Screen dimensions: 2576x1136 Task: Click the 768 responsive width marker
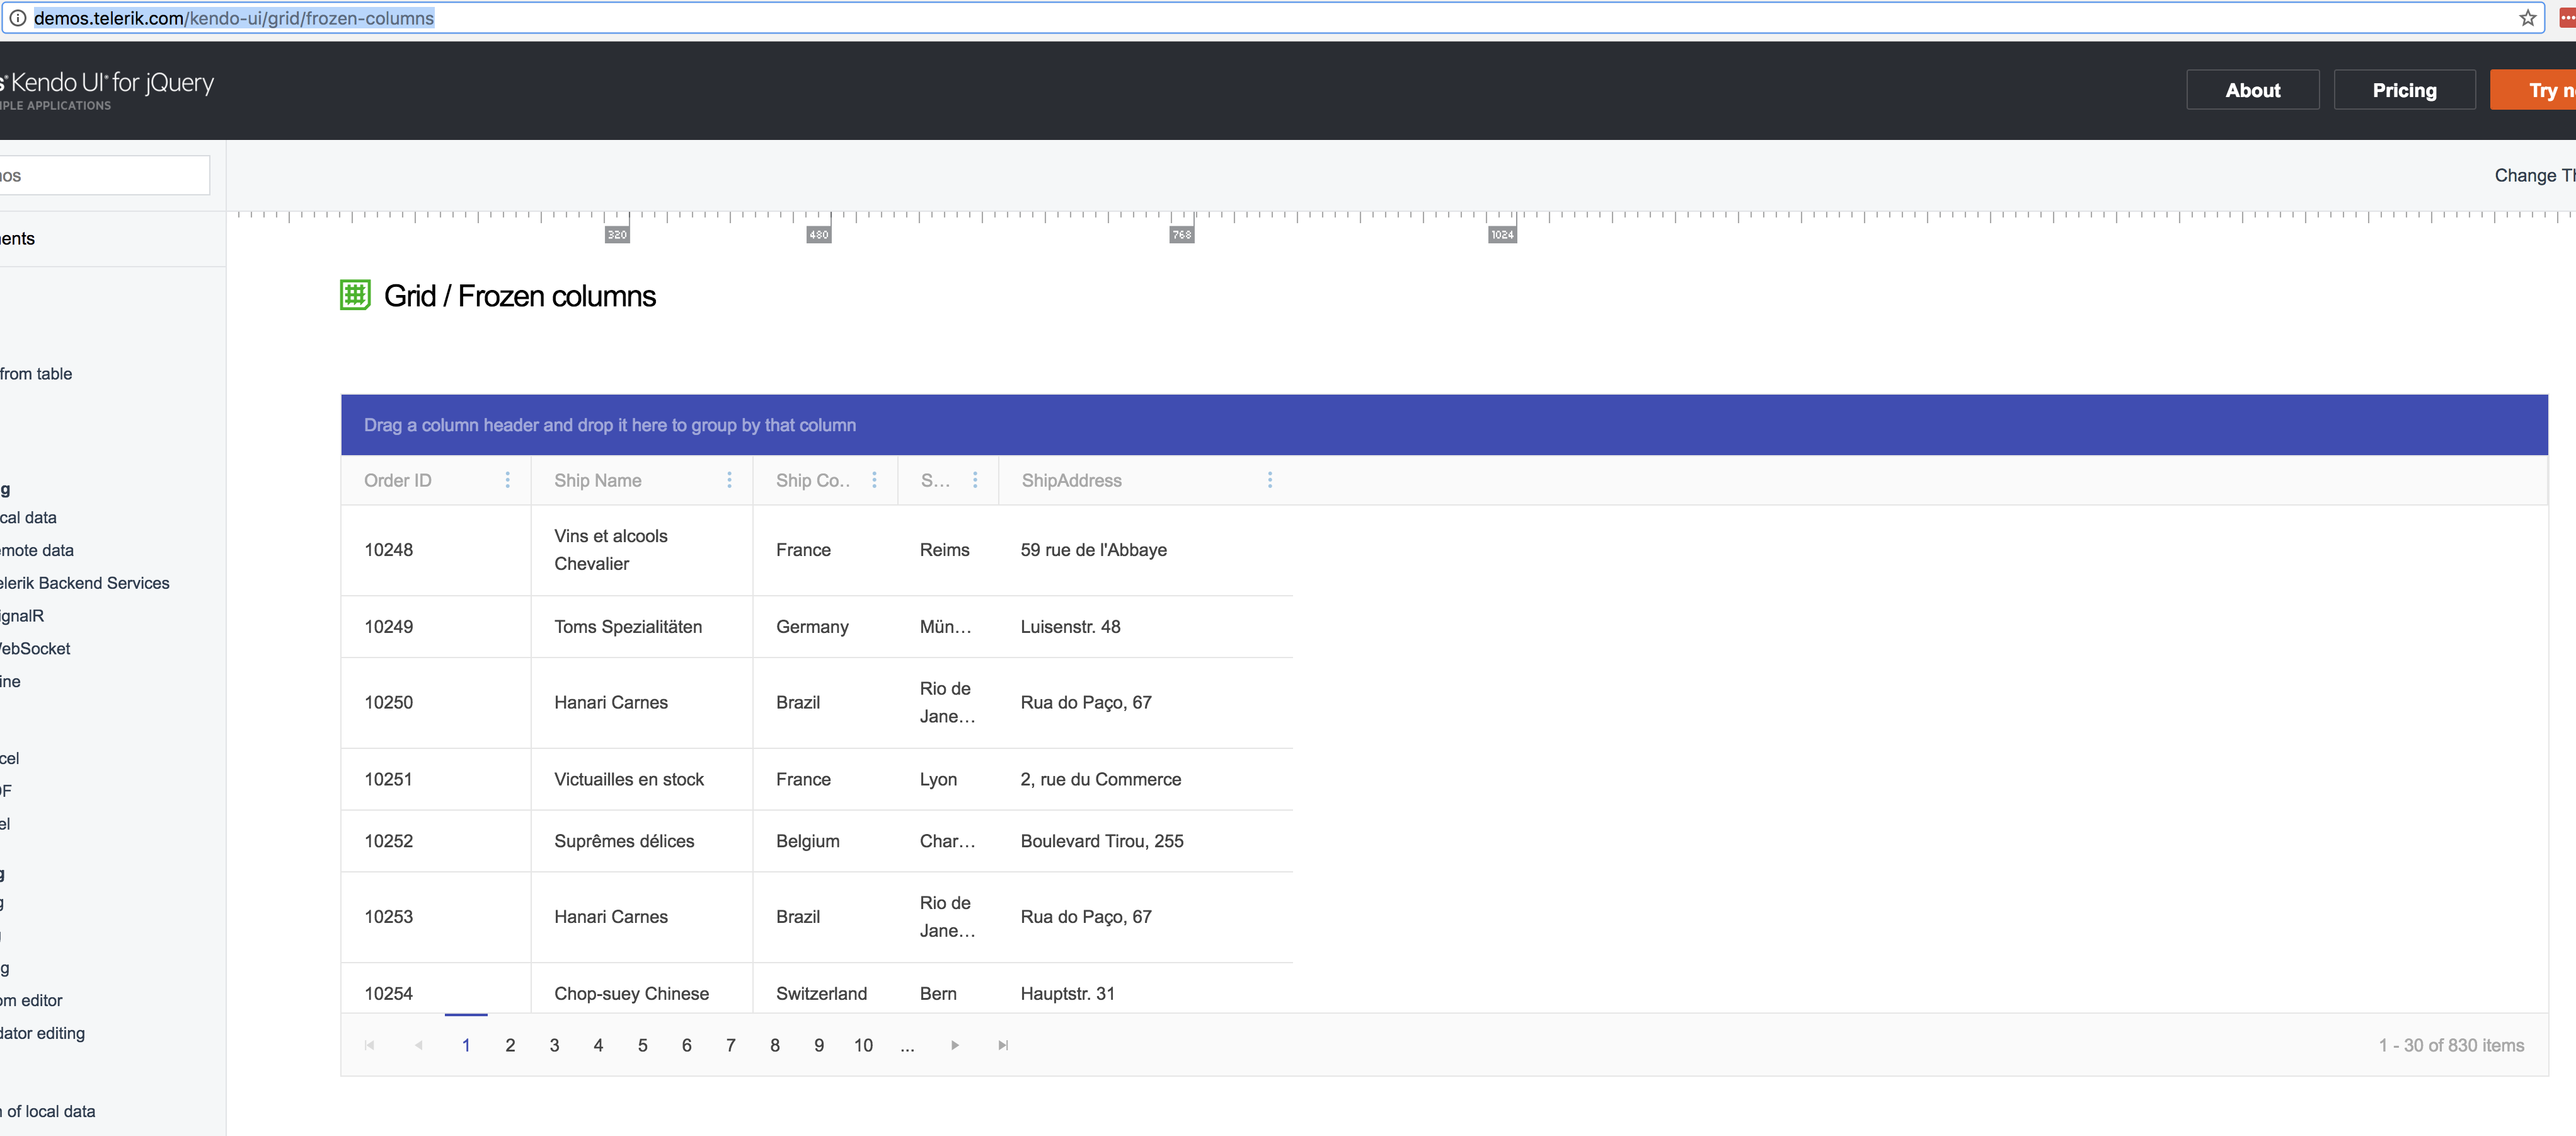click(1181, 235)
